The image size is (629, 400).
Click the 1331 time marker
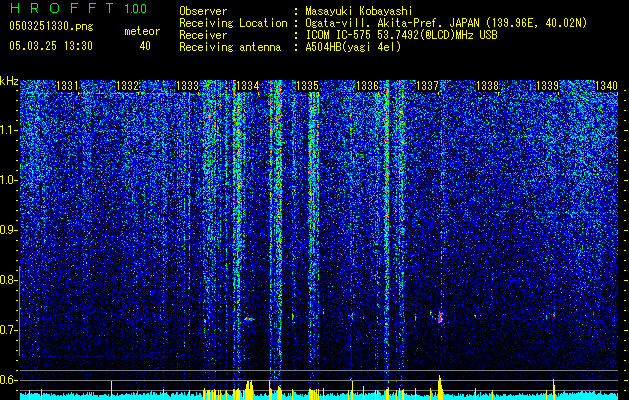click(x=67, y=86)
